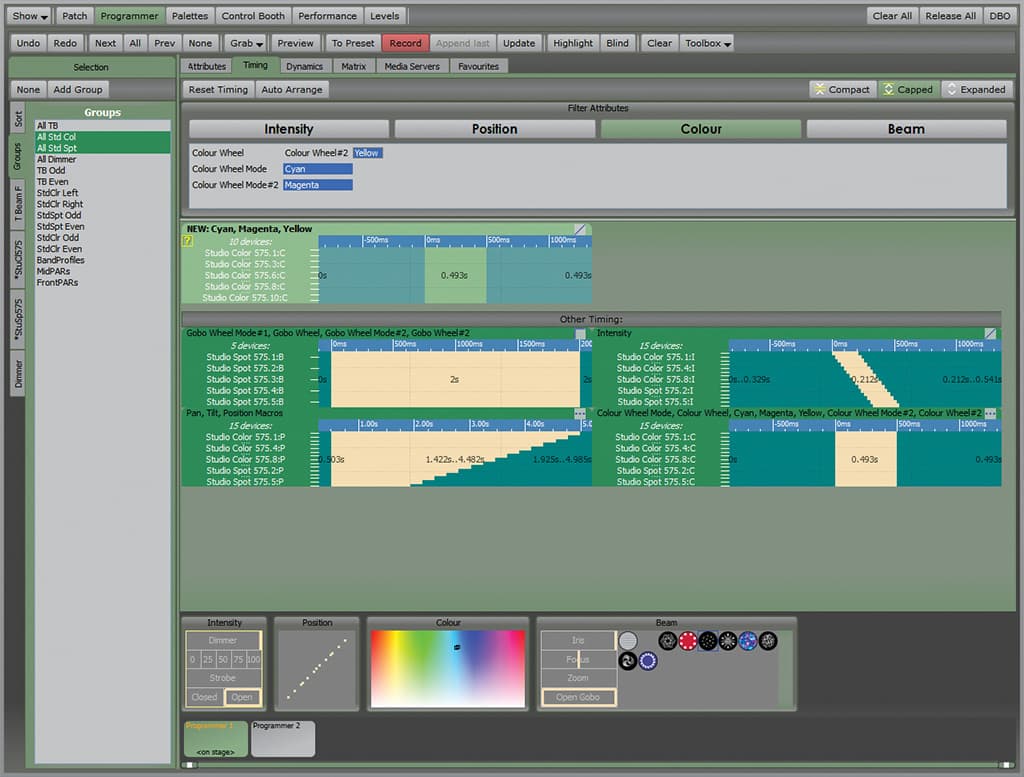The image size is (1024, 777).
Task: Click the To Preset button
Action: coord(353,43)
